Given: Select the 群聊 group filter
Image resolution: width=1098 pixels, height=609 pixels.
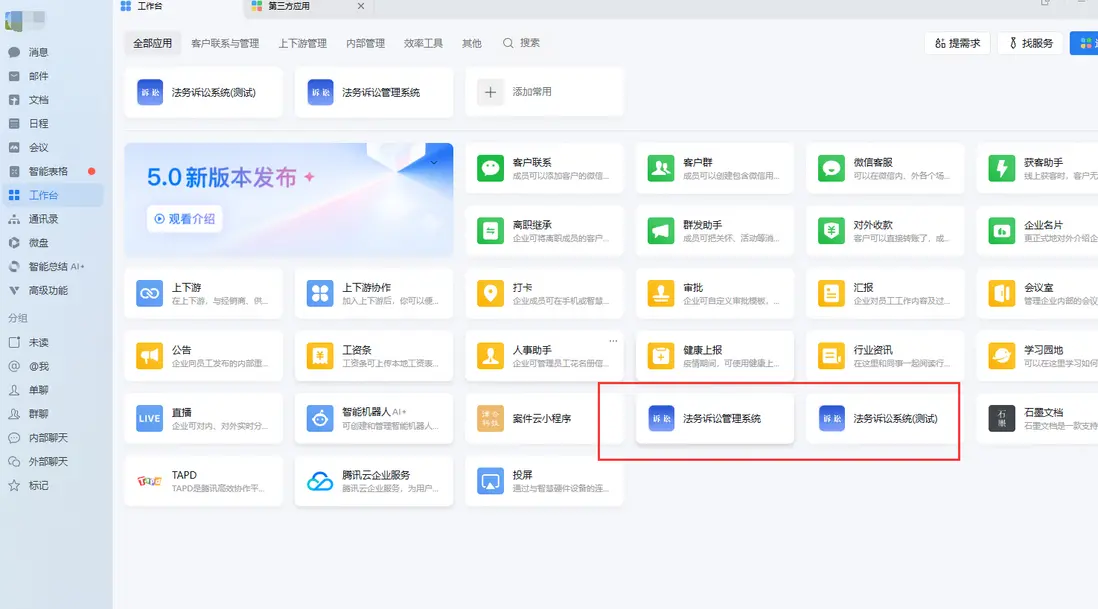Looking at the screenshot, I should pyautogui.click(x=39, y=414).
